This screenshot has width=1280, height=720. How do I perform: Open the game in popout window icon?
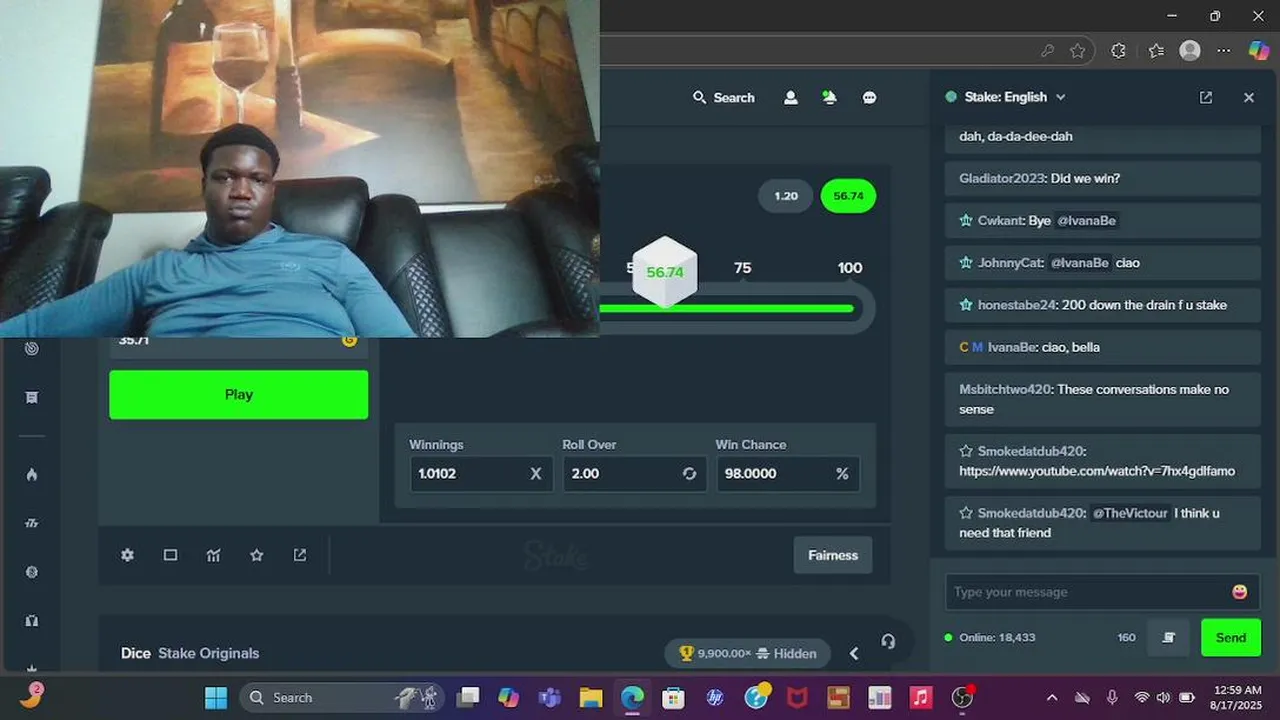pos(299,555)
